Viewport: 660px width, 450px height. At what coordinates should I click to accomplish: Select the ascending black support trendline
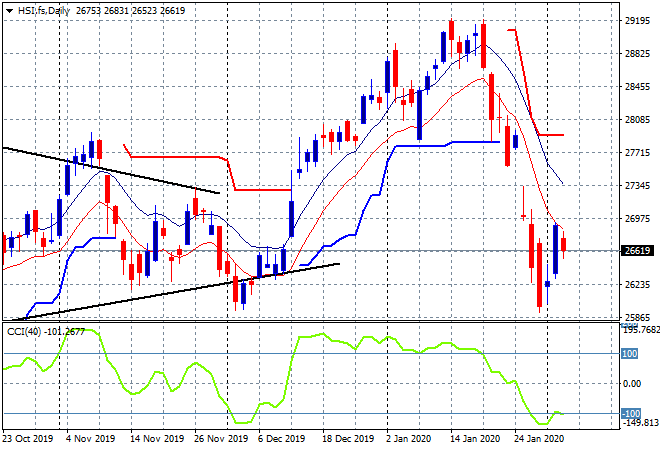(178, 292)
